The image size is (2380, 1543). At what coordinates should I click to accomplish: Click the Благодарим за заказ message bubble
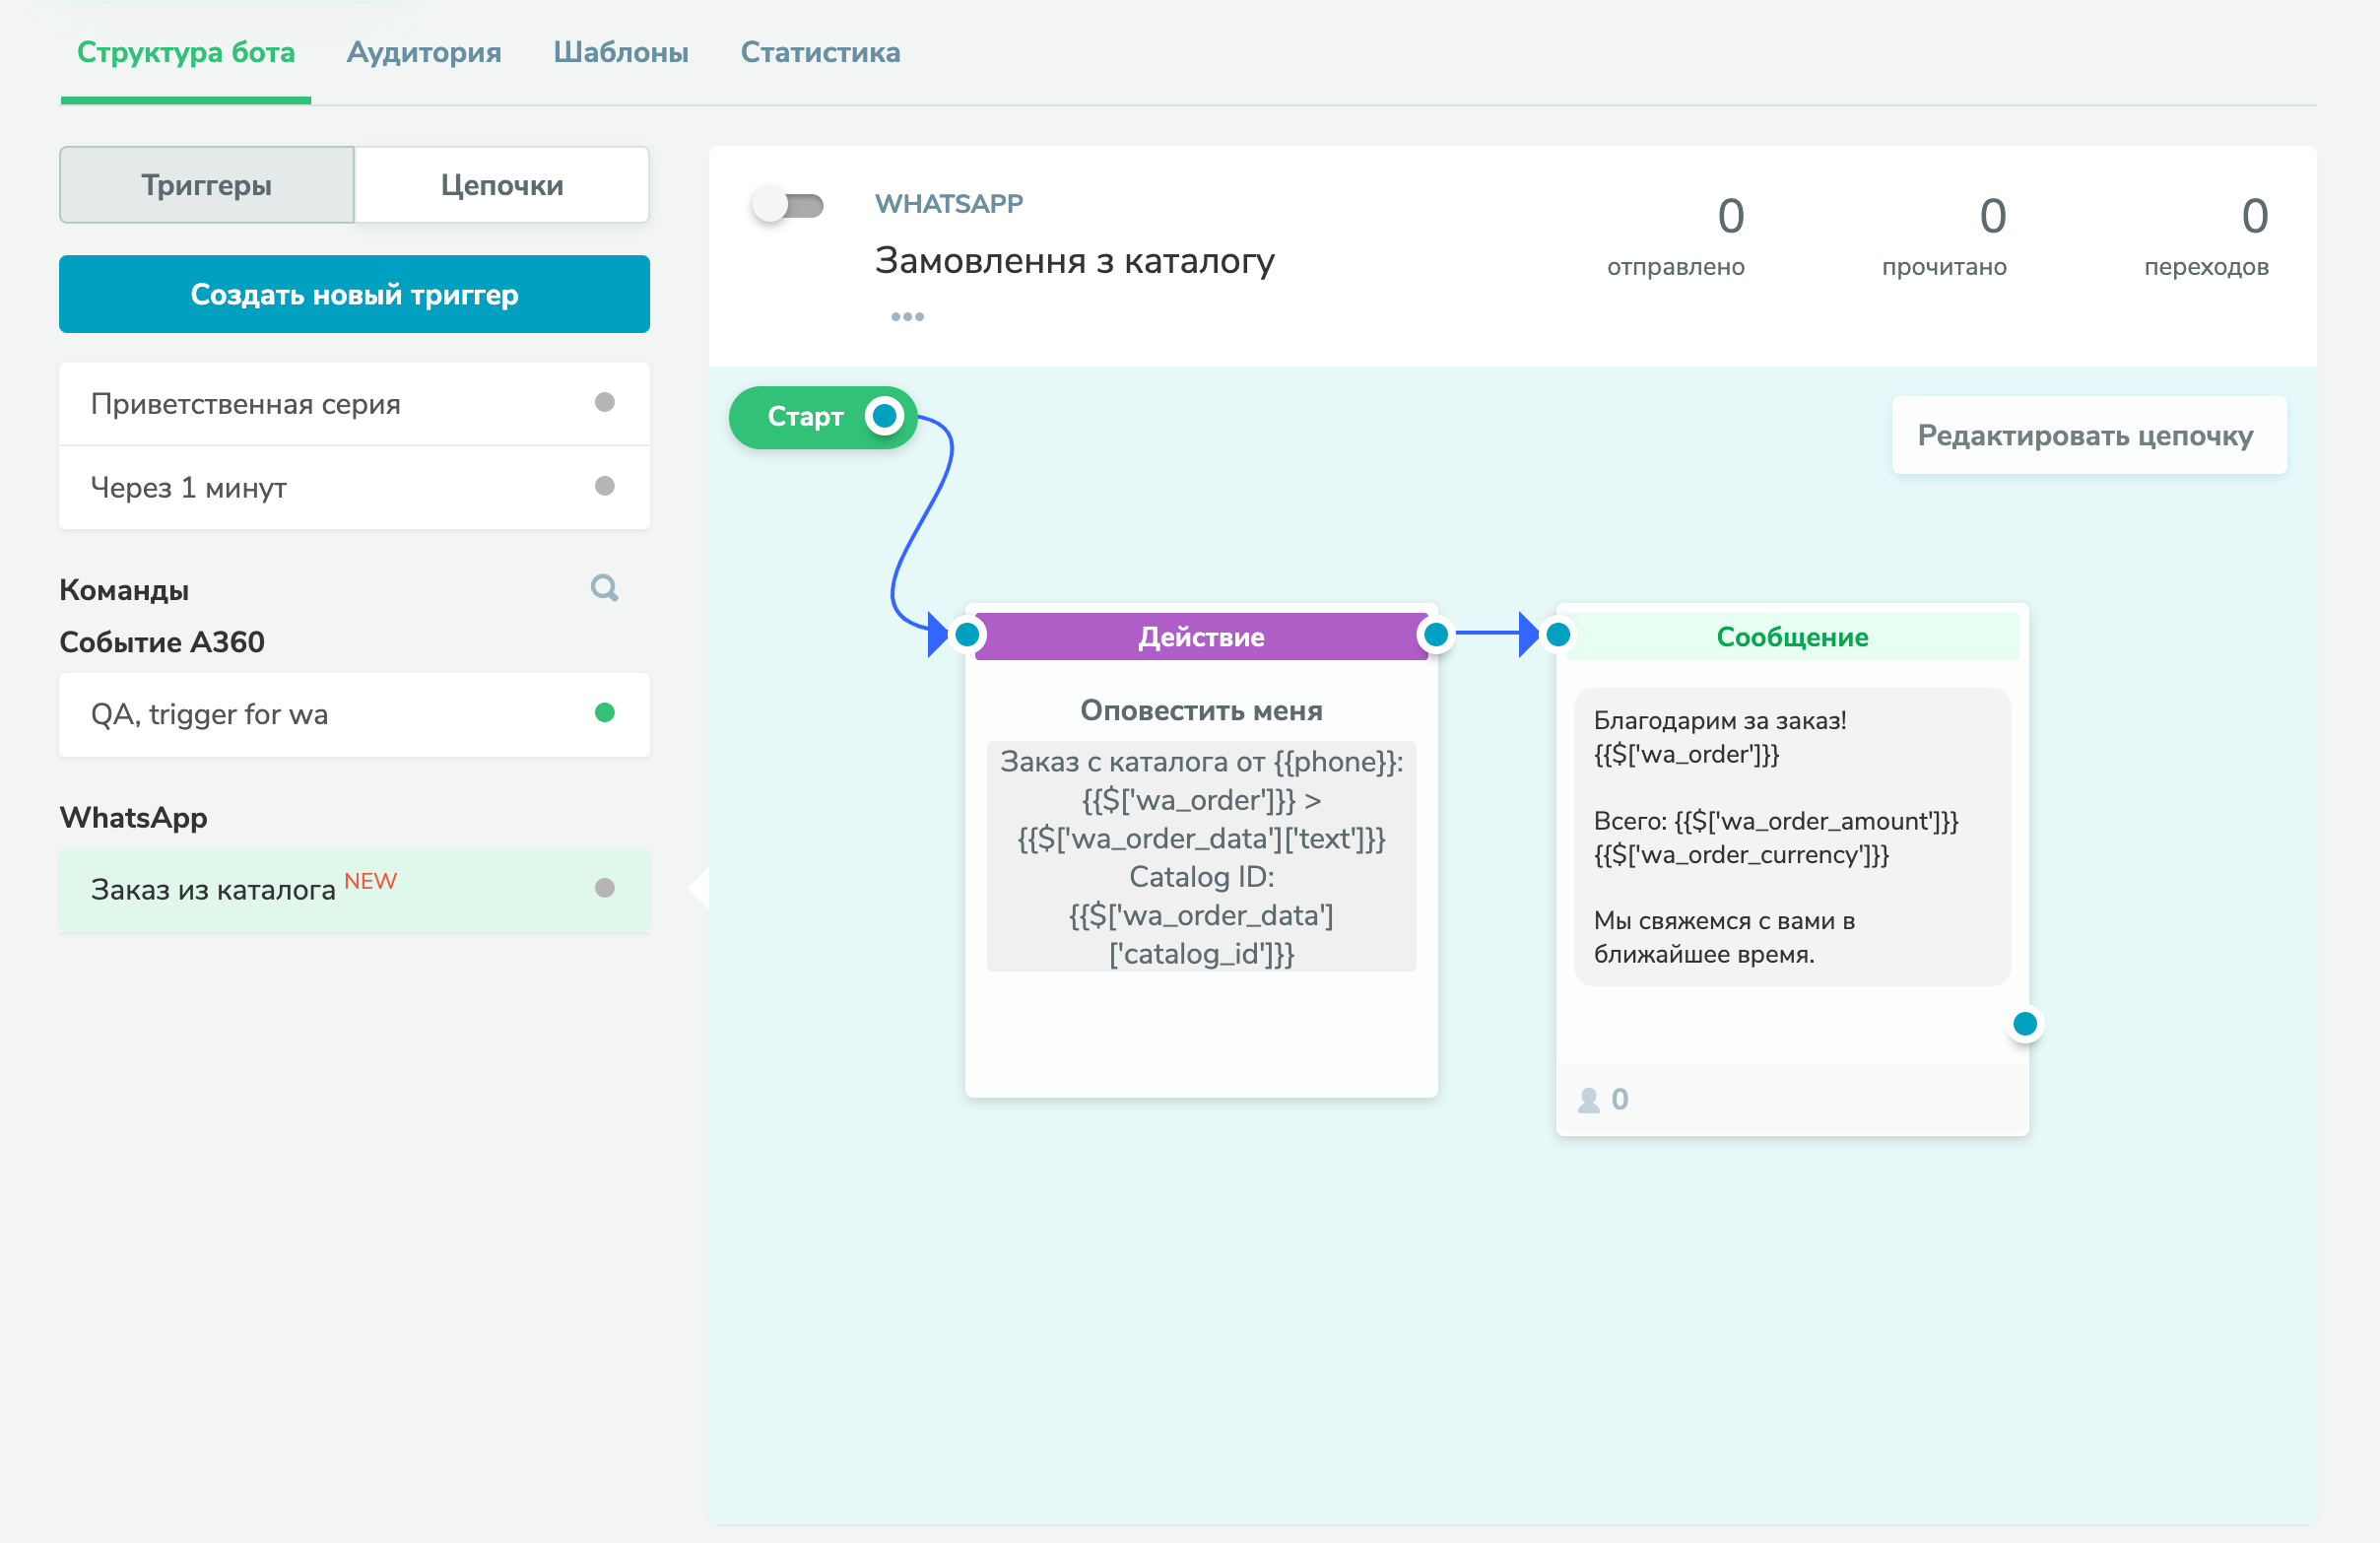point(1791,837)
